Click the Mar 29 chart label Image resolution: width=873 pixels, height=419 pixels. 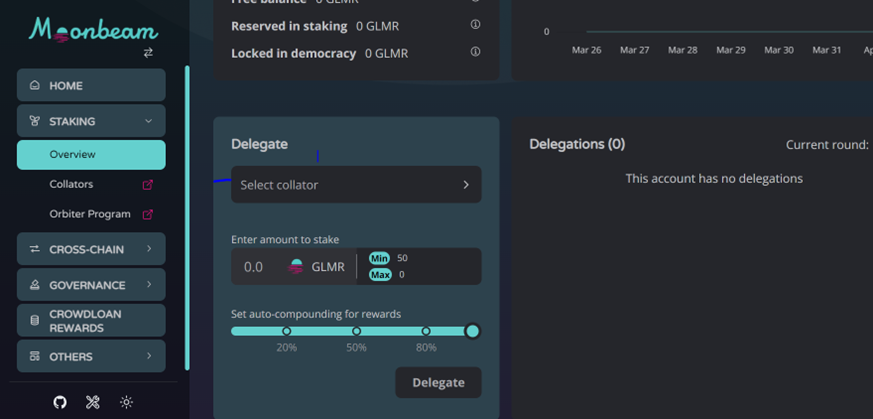(x=731, y=50)
